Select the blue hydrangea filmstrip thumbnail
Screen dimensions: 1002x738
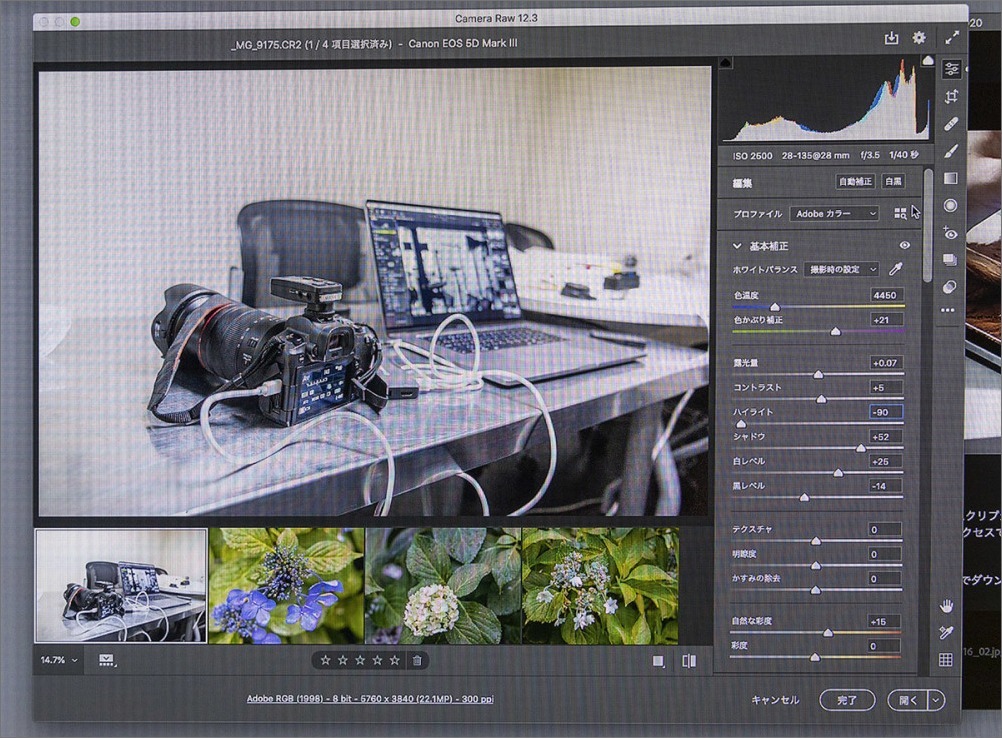pyautogui.click(x=286, y=585)
